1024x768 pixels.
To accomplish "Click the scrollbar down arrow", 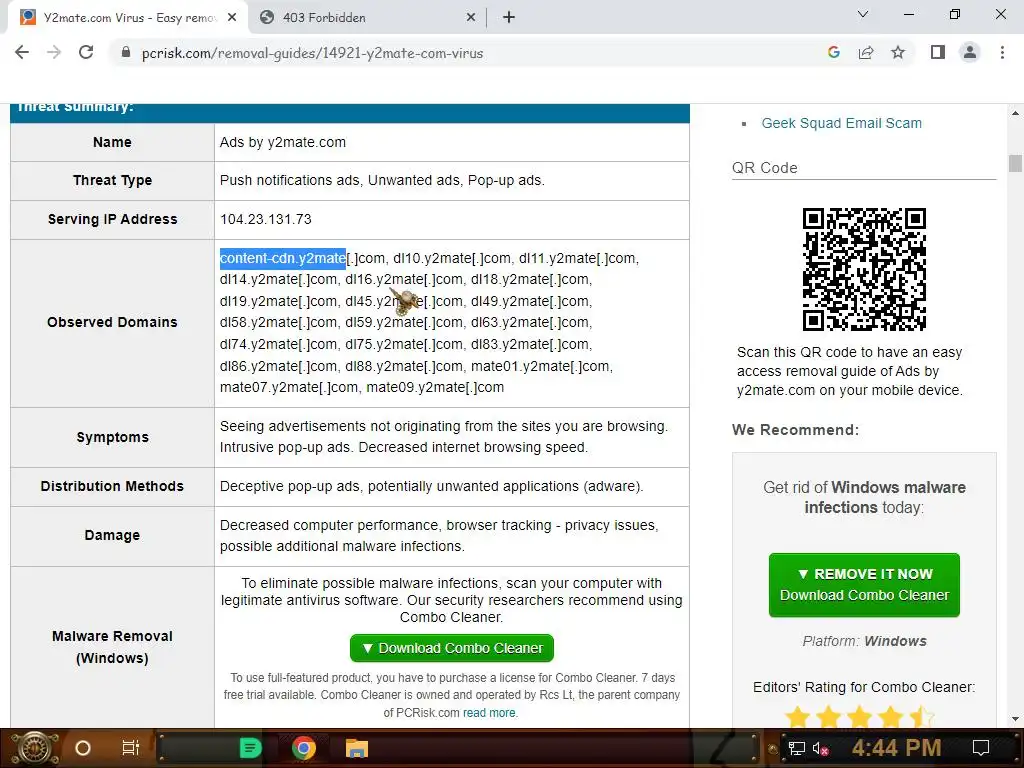I will tap(1015, 719).
